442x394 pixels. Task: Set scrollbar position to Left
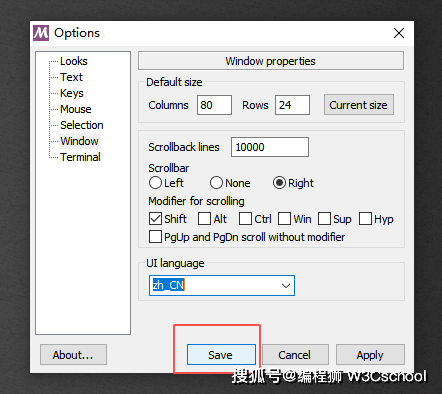click(155, 183)
